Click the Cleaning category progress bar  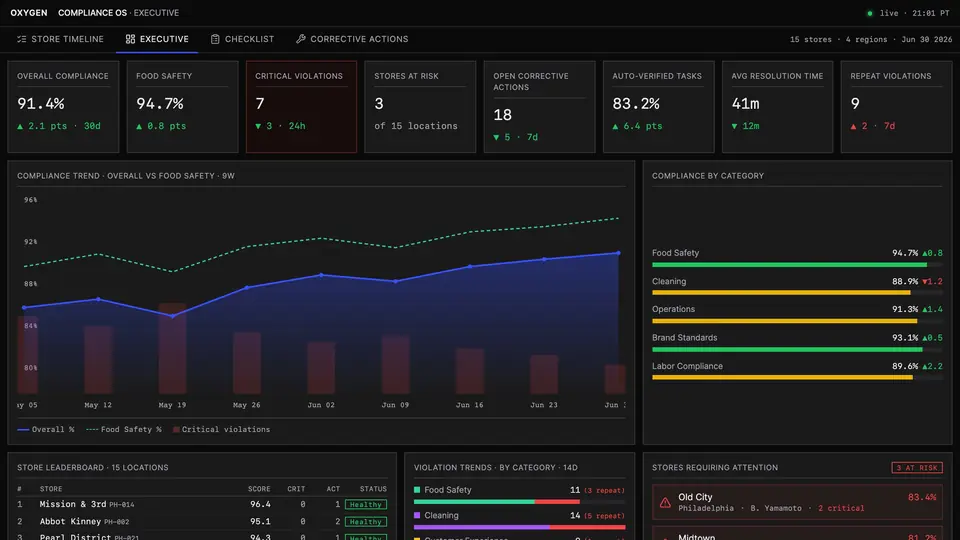(797, 293)
